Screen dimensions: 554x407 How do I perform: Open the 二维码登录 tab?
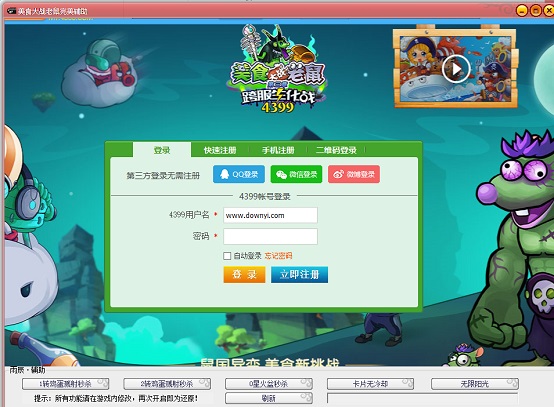(x=336, y=150)
